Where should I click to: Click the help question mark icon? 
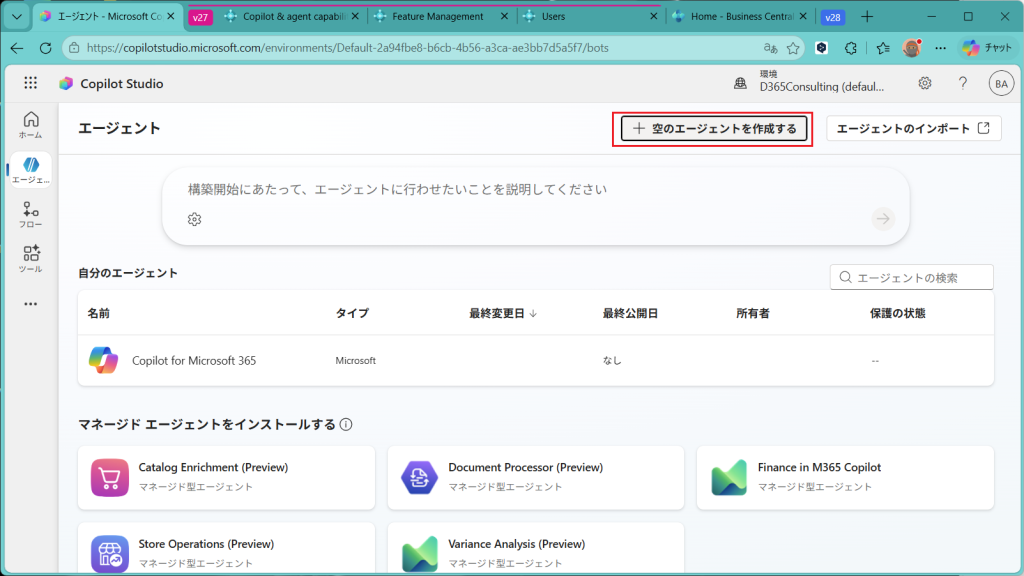pyautogui.click(x=963, y=84)
